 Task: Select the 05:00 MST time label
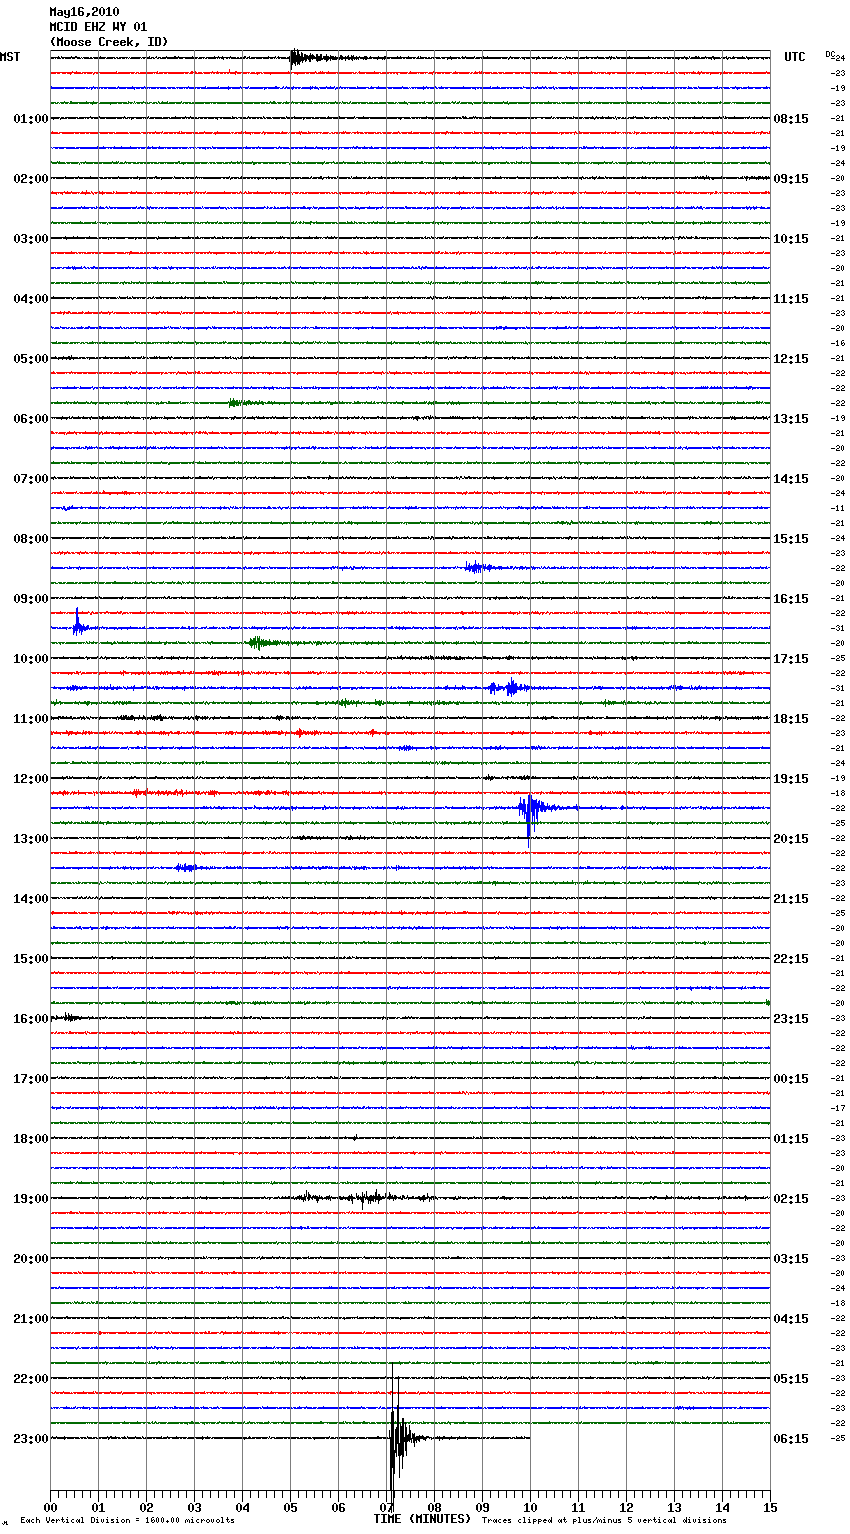[30, 359]
